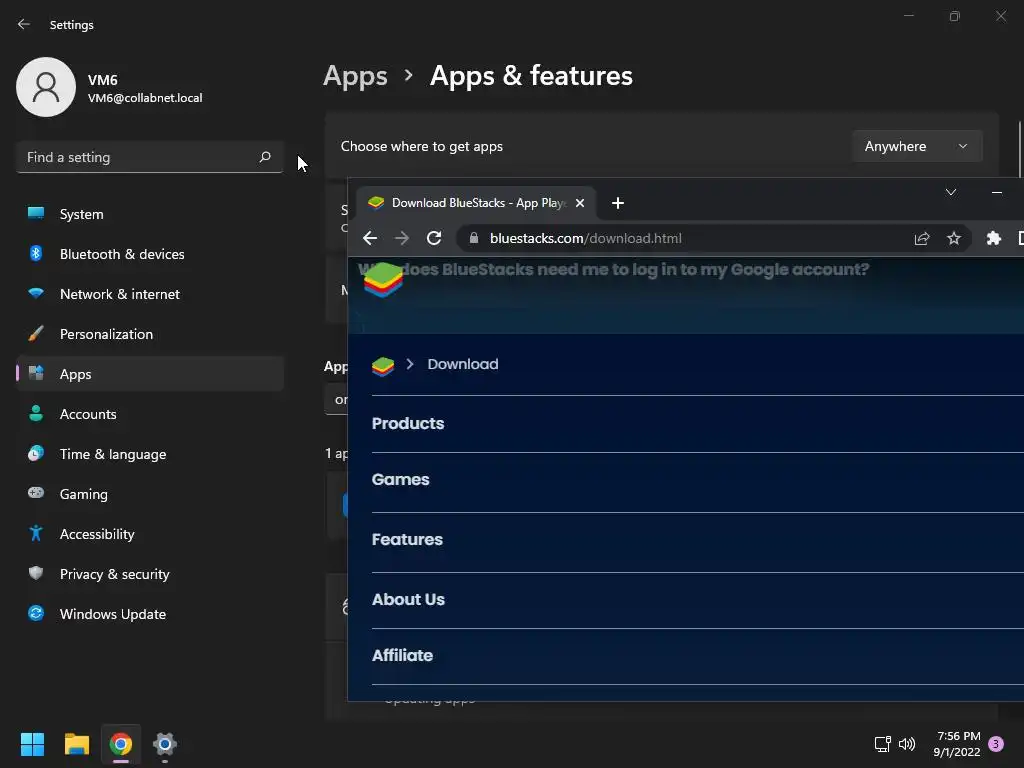Open Bluetooth & devices settings

(150, 254)
